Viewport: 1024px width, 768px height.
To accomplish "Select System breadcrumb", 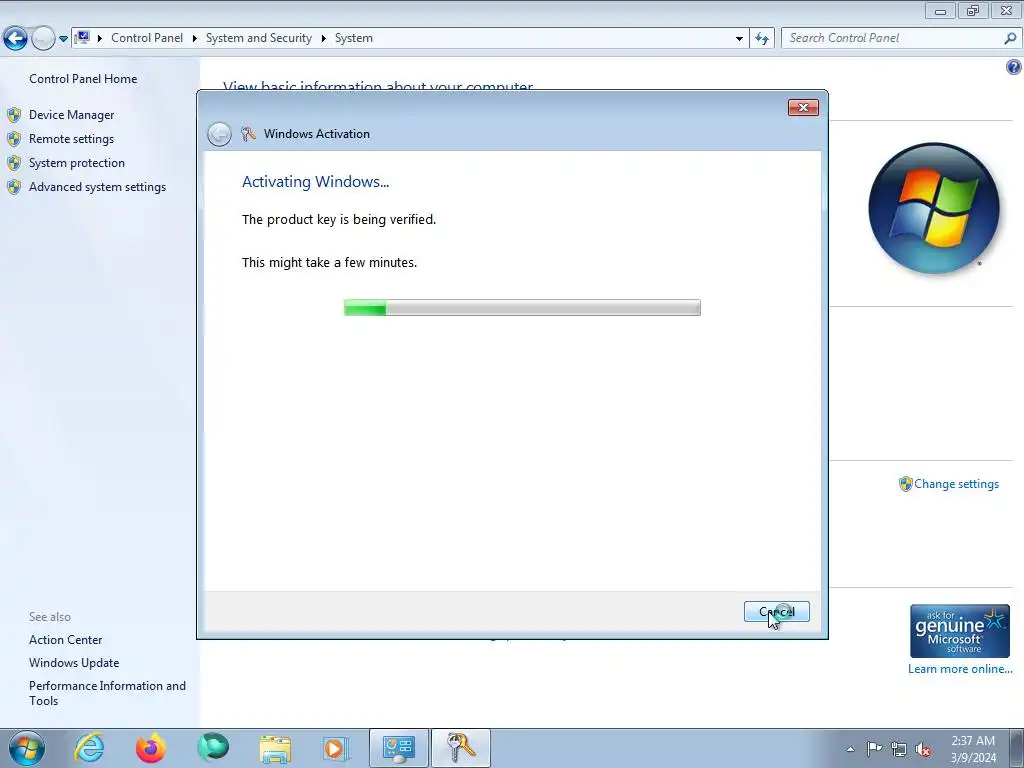I will [x=354, y=38].
